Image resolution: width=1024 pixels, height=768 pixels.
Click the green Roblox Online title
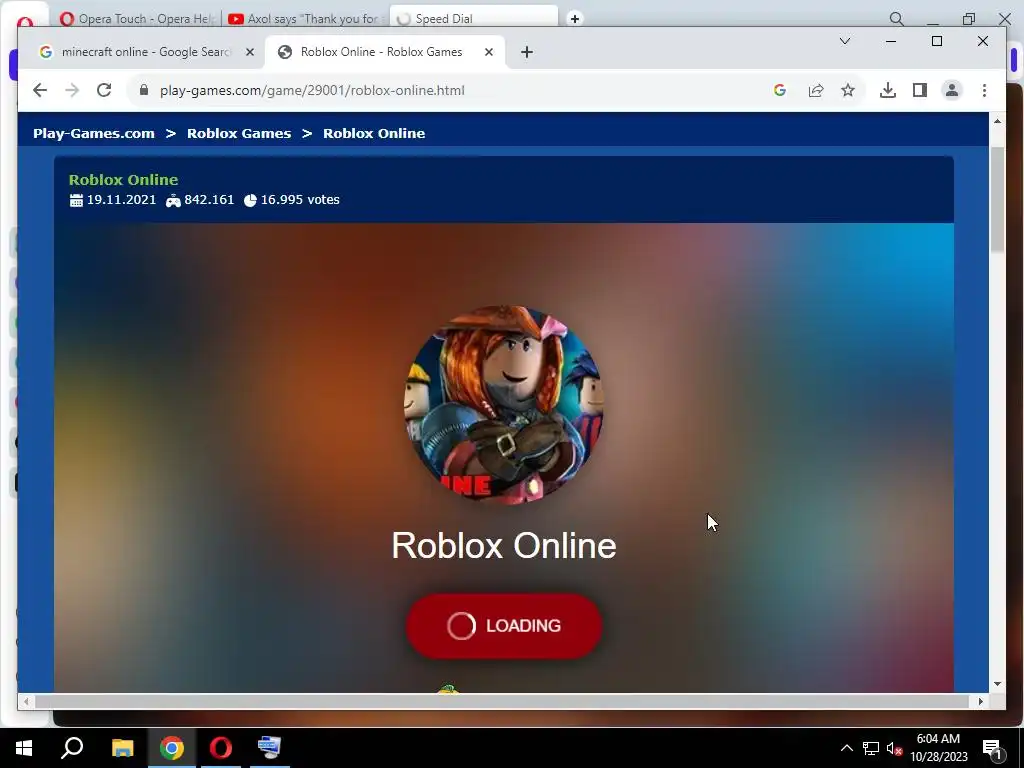123,180
